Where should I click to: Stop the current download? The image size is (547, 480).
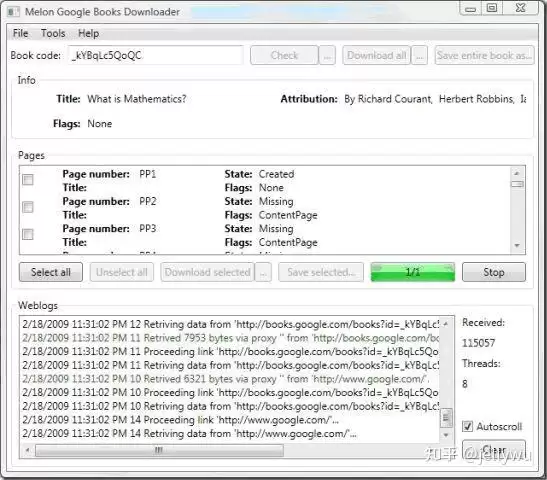pos(494,272)
